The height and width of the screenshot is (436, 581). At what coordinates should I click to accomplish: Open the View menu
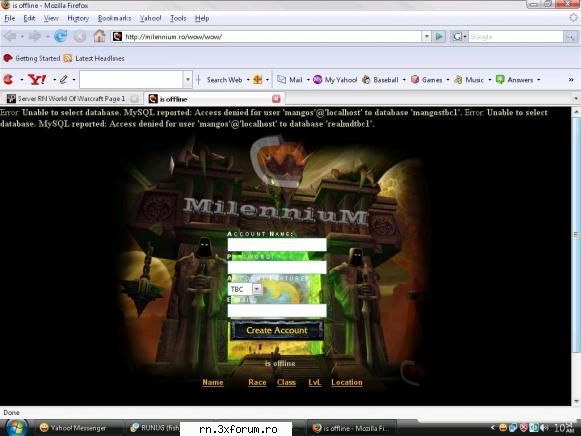pos(51,18)
